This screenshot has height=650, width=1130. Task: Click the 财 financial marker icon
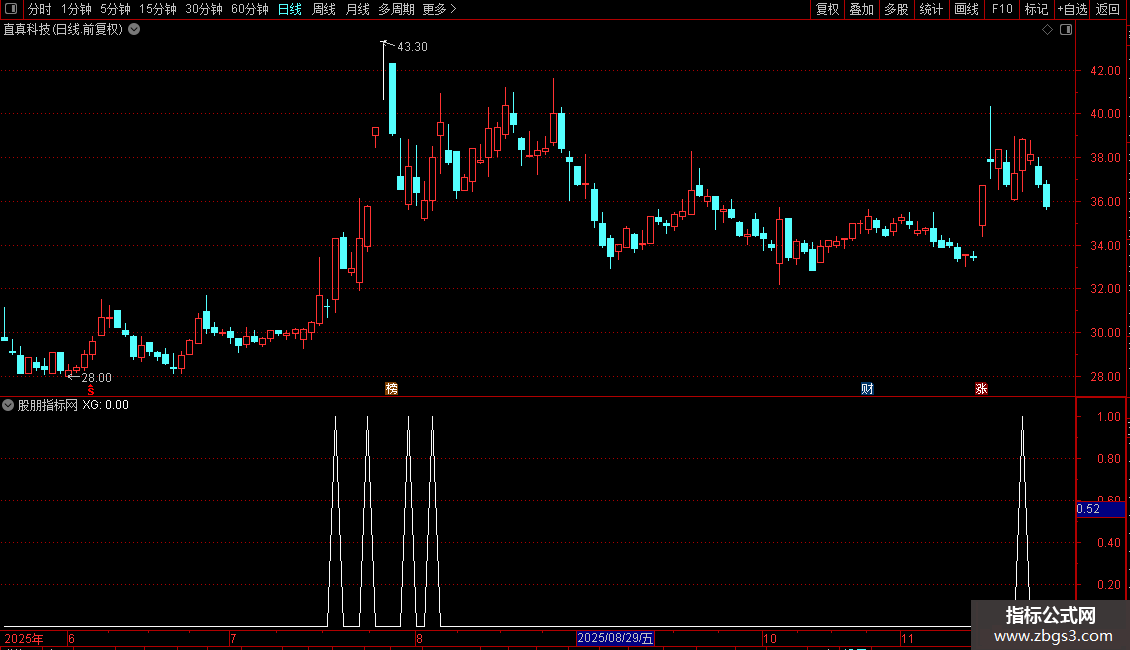[x=867, y=388]
